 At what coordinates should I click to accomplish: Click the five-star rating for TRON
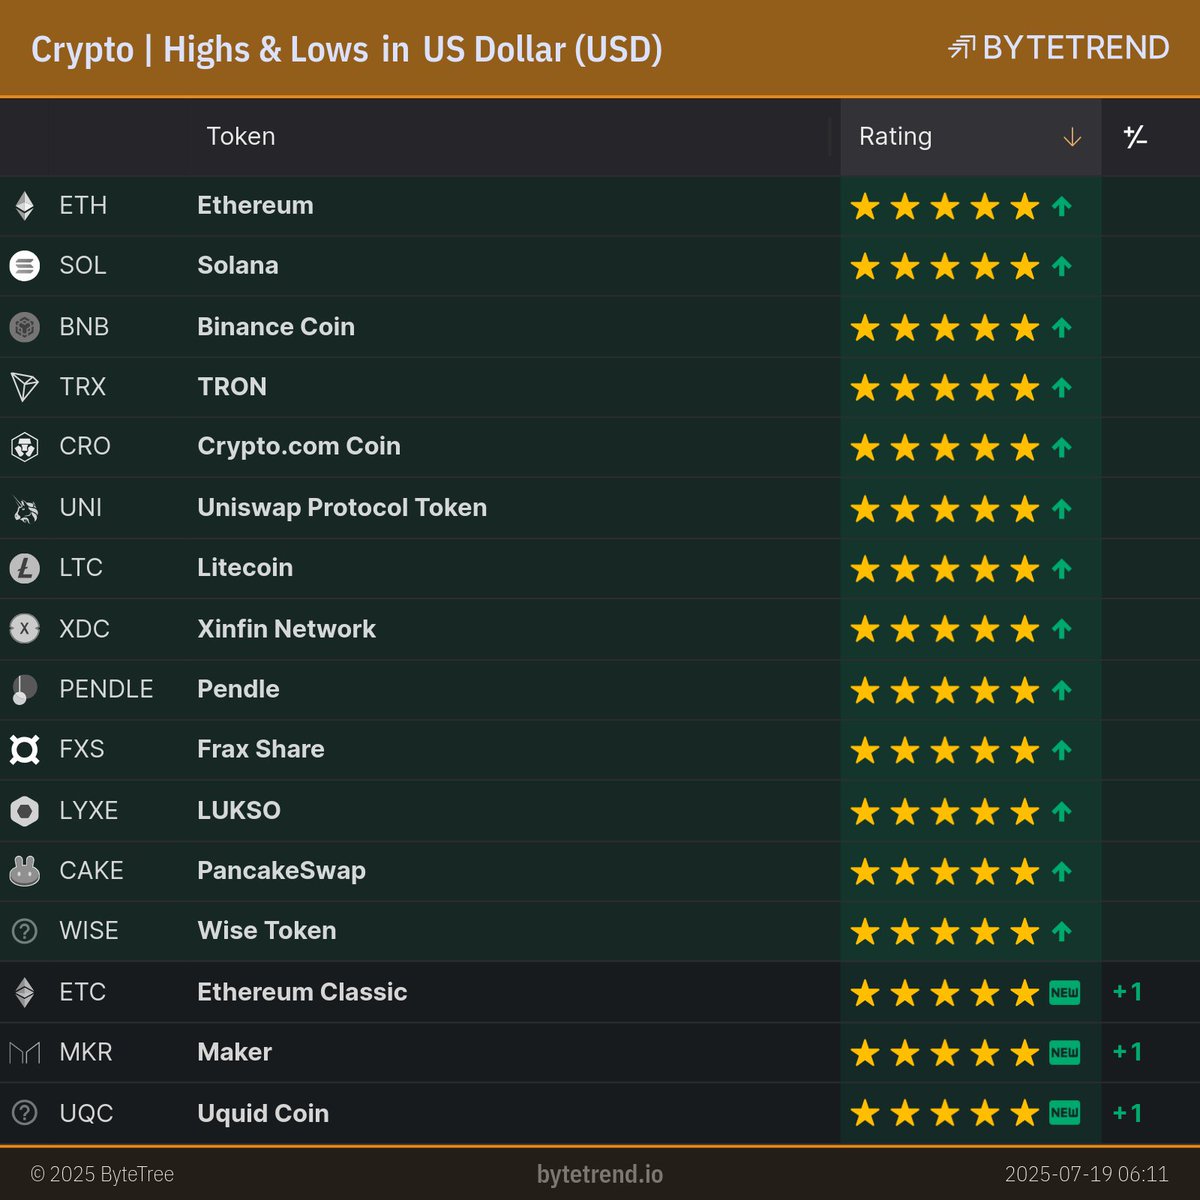click(x=945, y=387)
